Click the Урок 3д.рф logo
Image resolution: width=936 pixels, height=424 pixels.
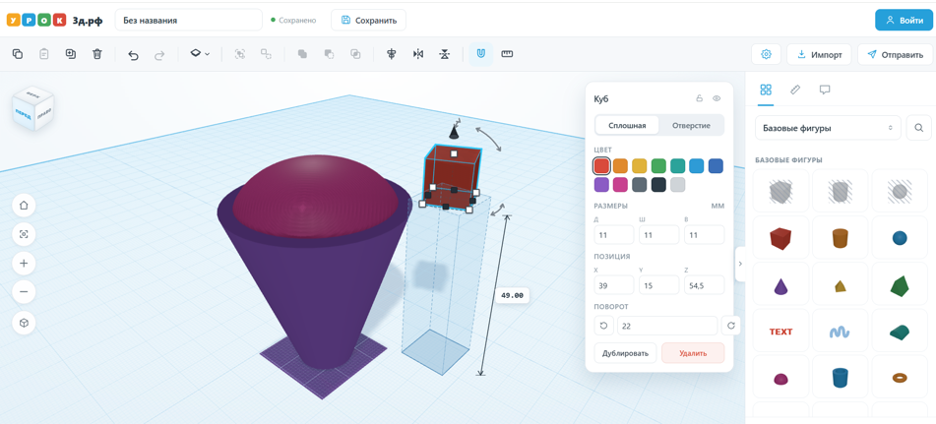[55, 20]
